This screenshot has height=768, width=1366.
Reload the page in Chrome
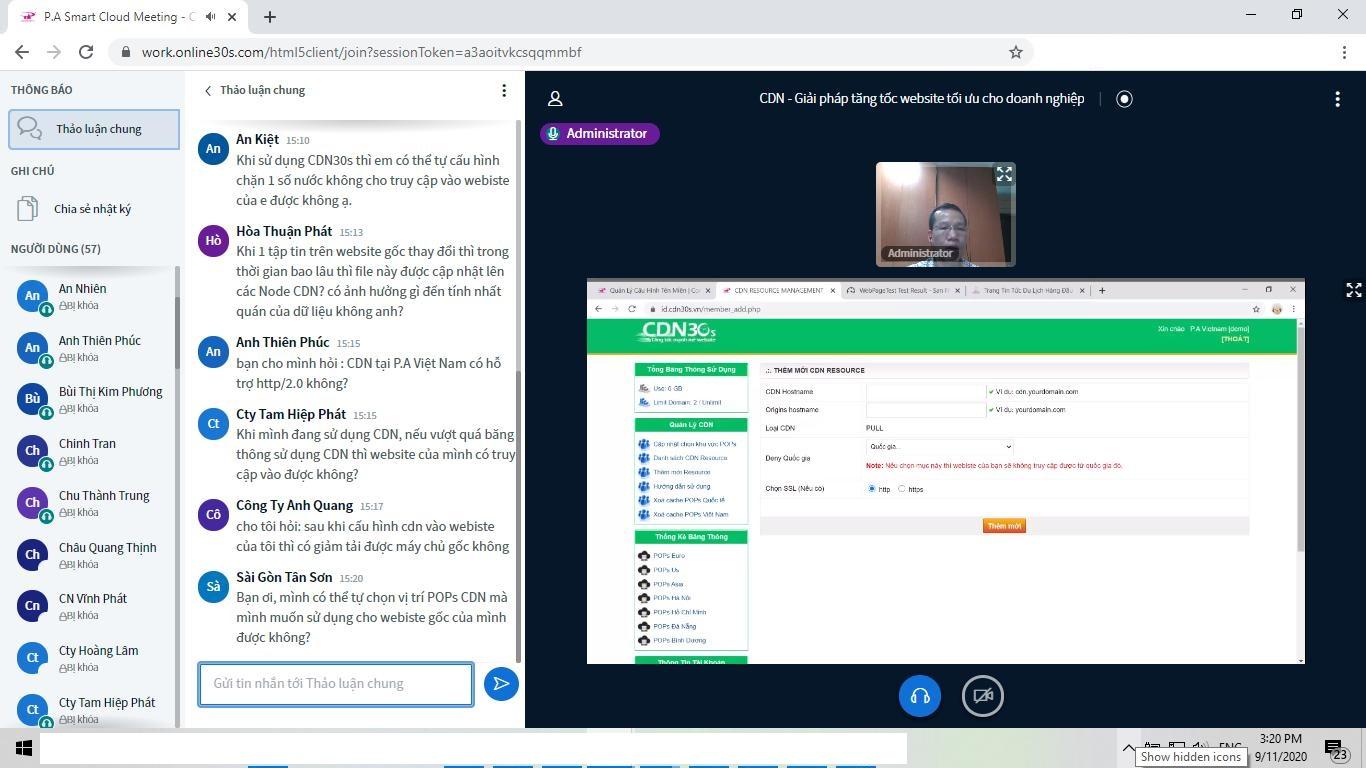(86, 52)
